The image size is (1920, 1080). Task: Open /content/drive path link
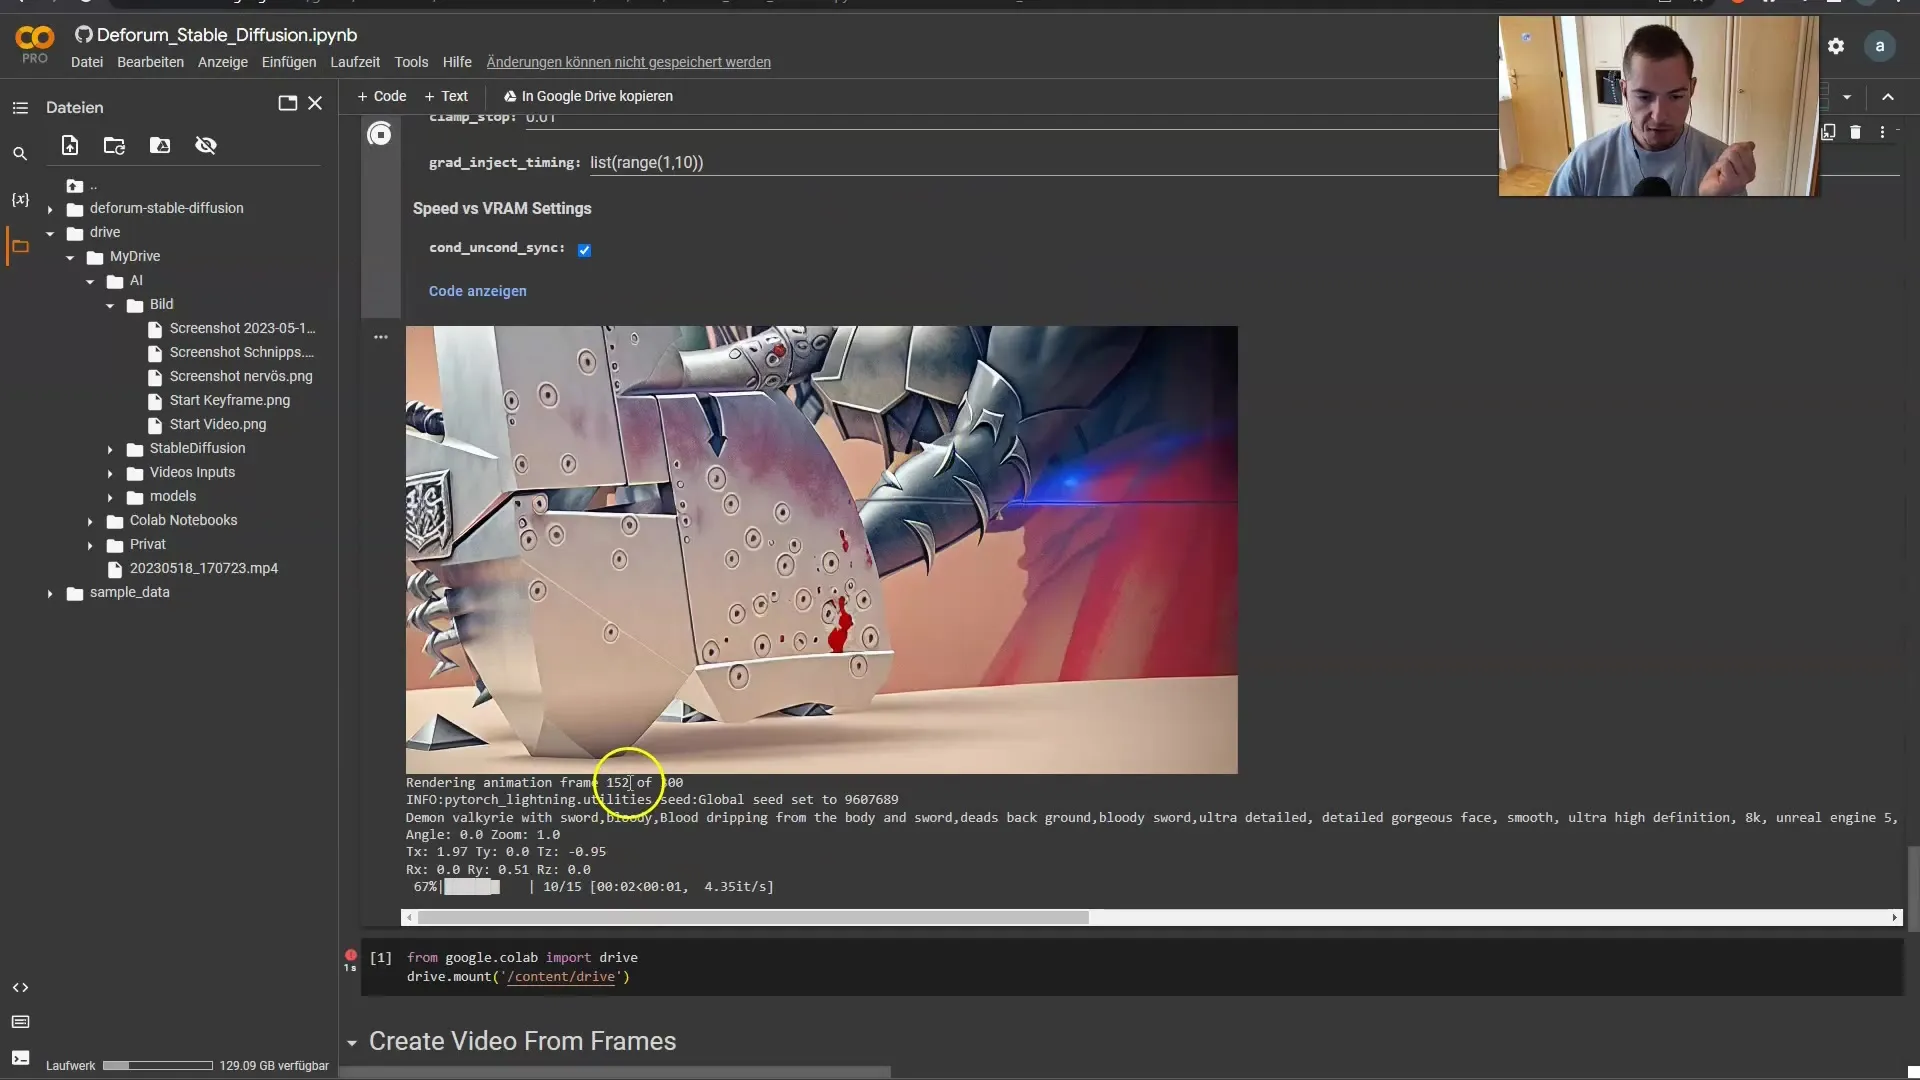point(560,977)
